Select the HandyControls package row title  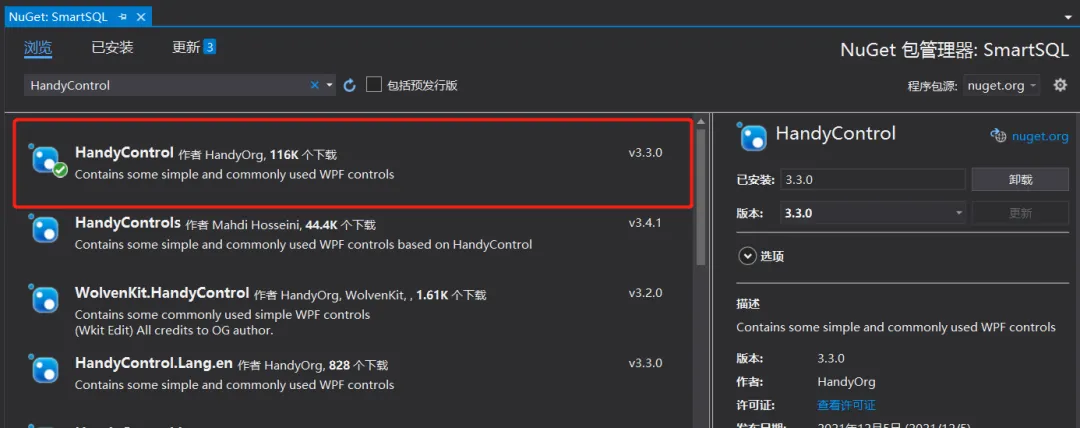tap(127, 223)
